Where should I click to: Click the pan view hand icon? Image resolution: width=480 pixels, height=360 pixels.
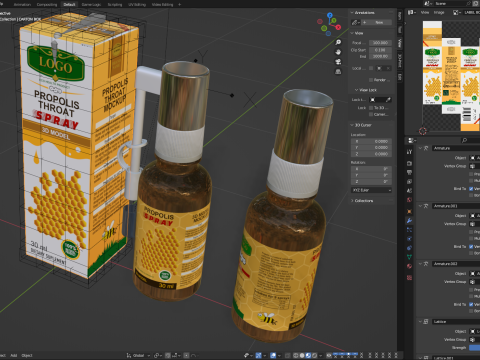click(338, 52)
